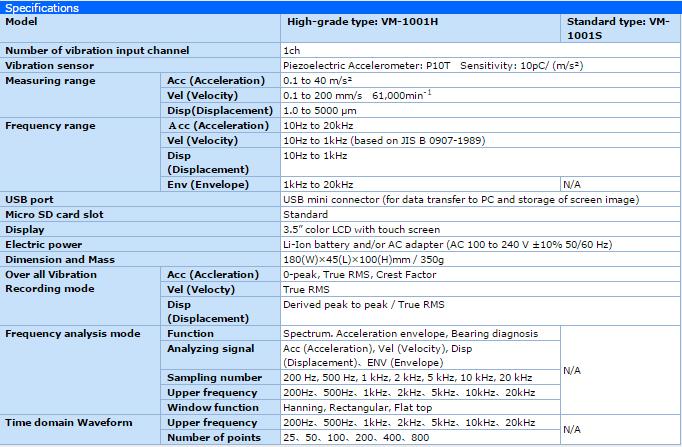Click Acc (Accleration) recording mode label
The width and height of the screenshot is (682, 447).
213,274
